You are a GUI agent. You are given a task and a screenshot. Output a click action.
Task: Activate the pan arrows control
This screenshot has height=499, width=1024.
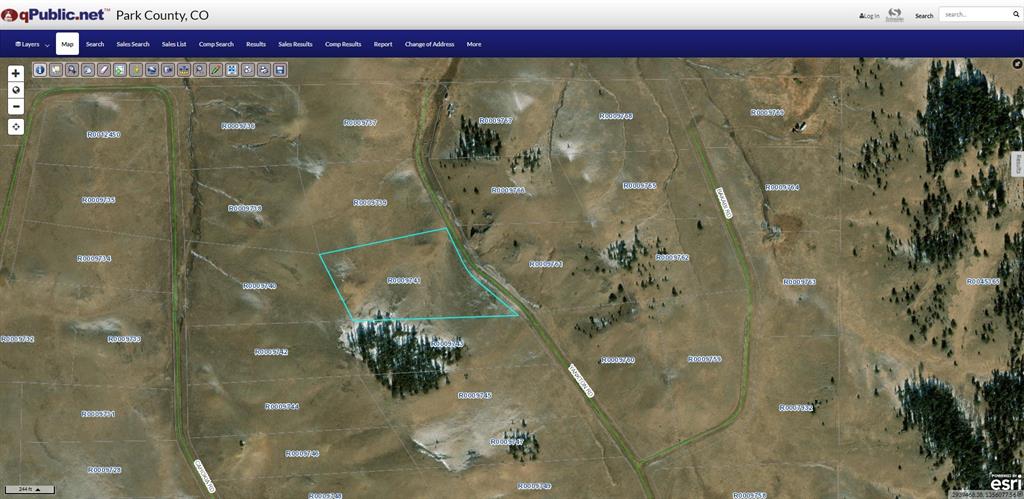pyautogui.click(x=16, y=127)
